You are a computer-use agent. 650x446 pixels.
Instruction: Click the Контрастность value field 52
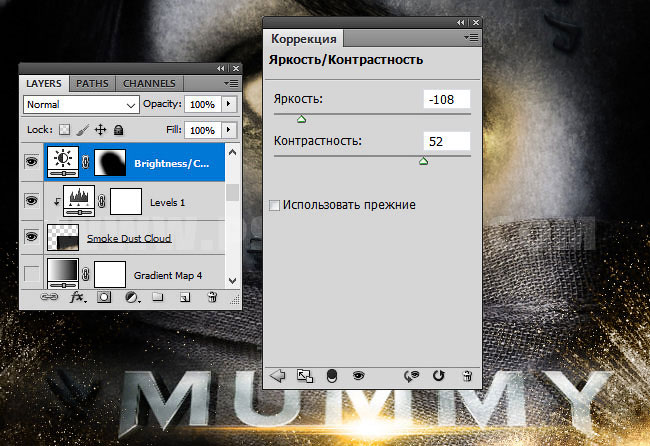[447, 141]
